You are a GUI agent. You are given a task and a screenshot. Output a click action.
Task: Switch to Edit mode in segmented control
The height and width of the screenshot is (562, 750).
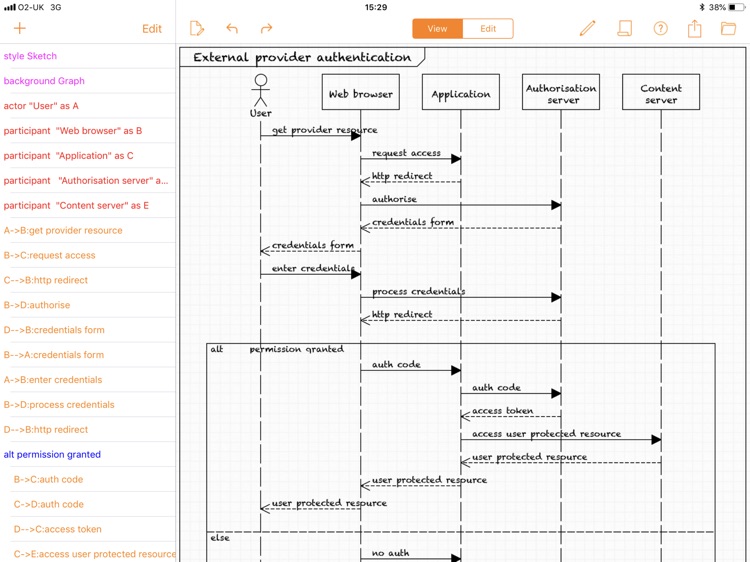click(488, 29)
